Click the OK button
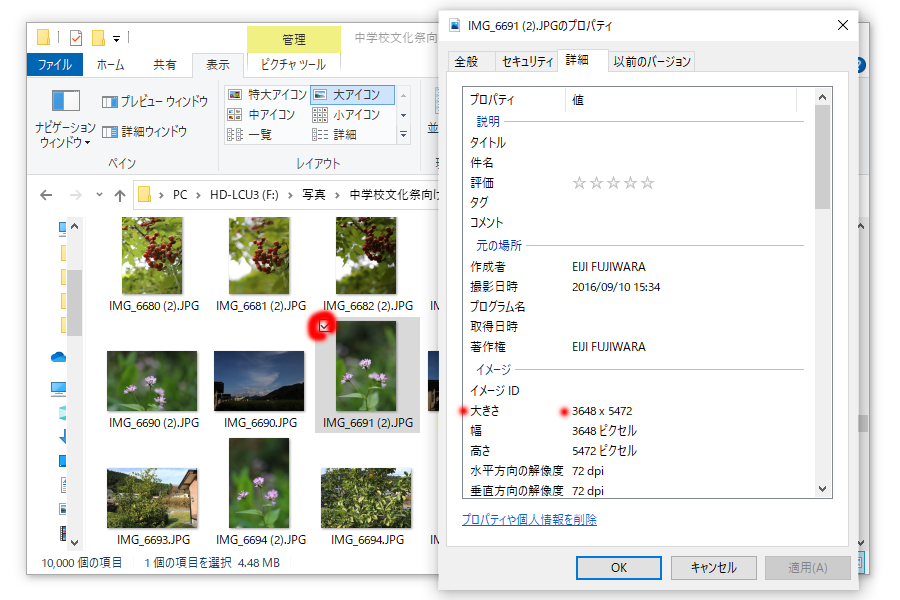Viewport: 900px width, 600px height. 619,568
